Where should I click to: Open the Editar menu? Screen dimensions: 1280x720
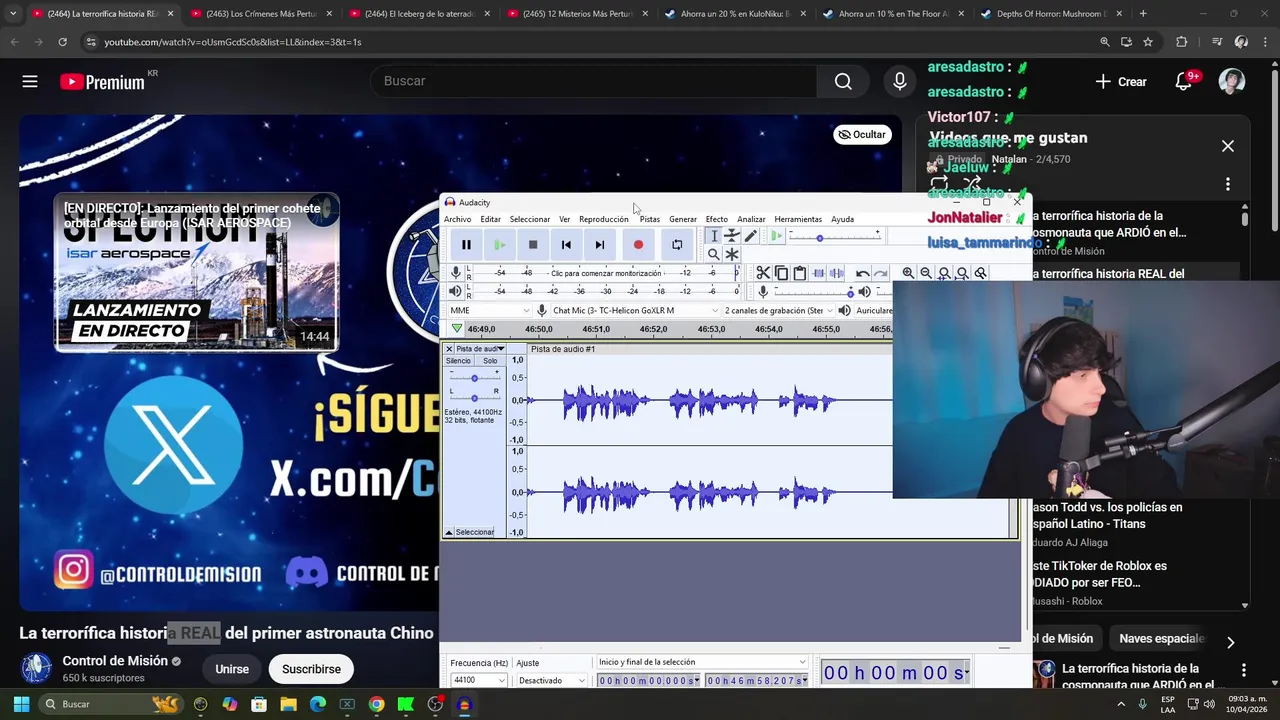490,219
